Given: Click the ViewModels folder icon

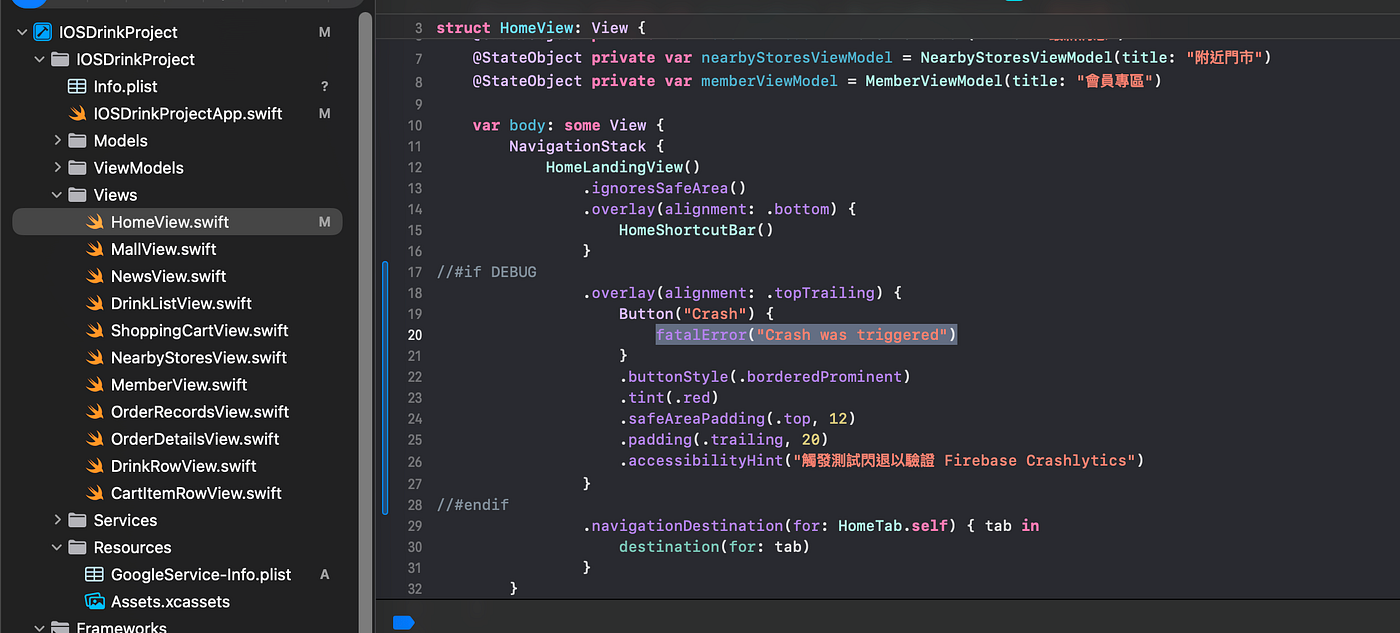Looking at the screenshot, I should (x=77, y=168).
